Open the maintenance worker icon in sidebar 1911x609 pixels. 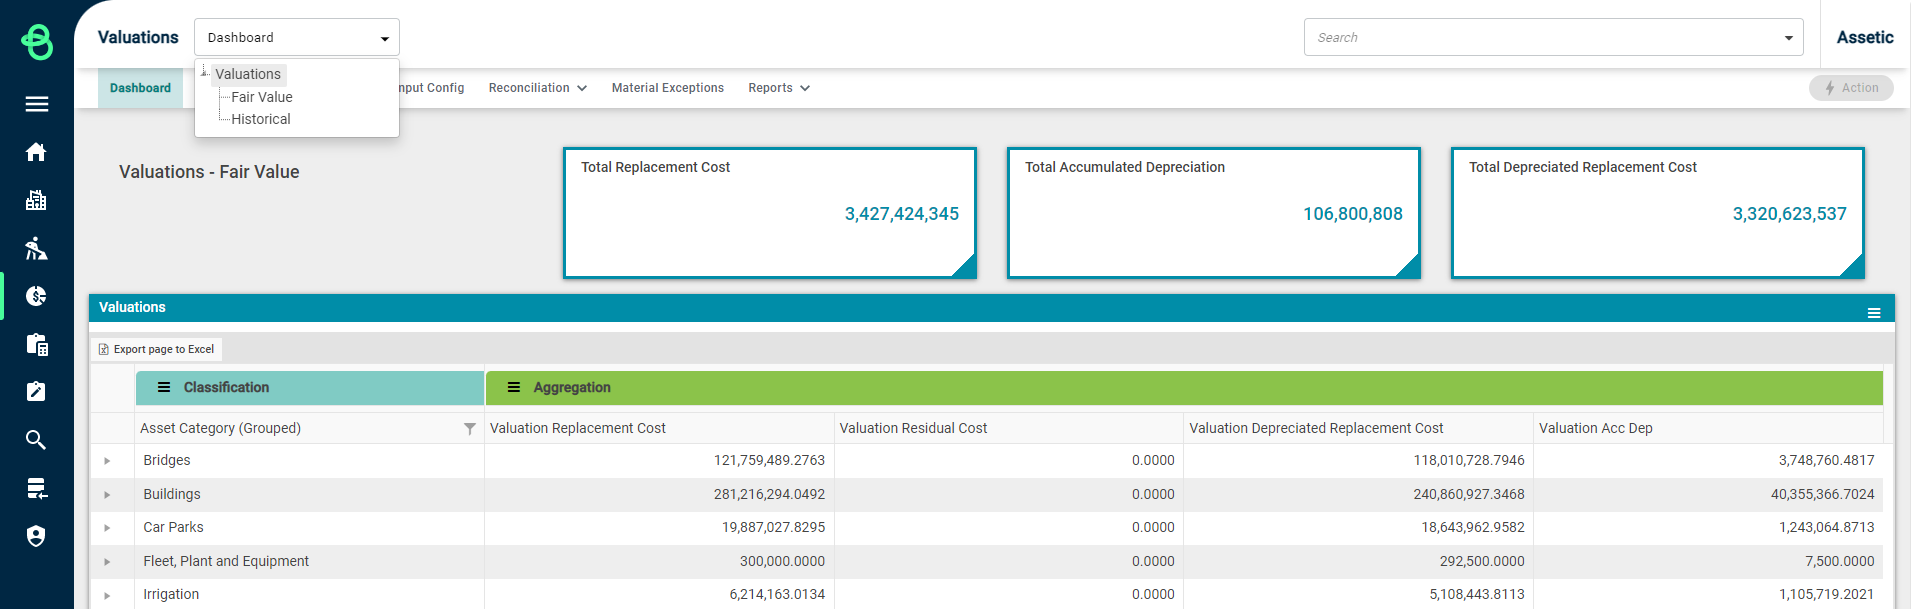36,248
